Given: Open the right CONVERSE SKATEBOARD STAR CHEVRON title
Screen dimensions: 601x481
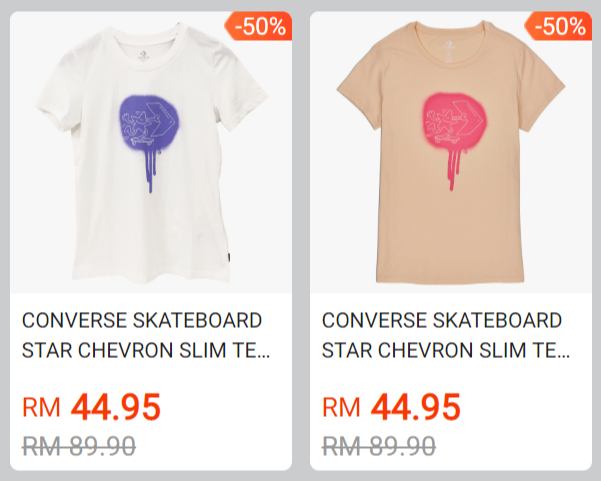Looking at the screenshot, I should 446,335.
